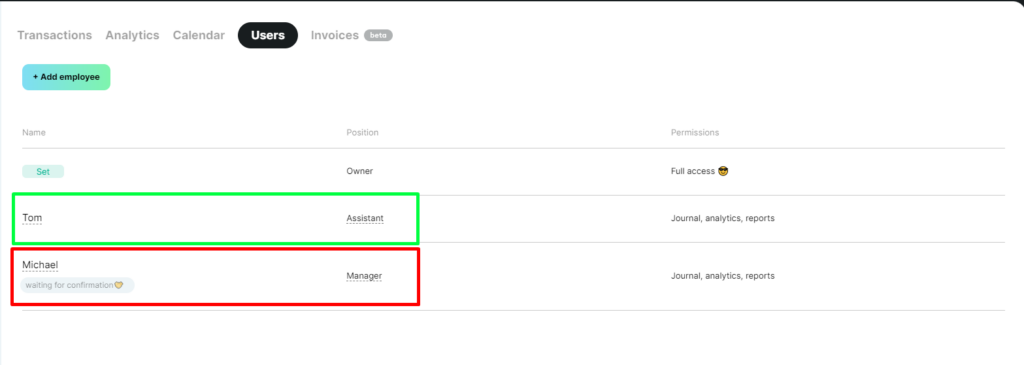The width and height of the screenshot is (1024, 365).
Task: Click the Full access permissions text
Action: click(692, 171)
